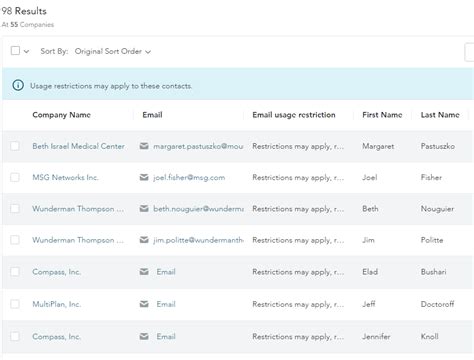Tick the checkbox for Beth Nouguier's row
The height and width of the screenshot is (360, 474).
tap(15, 209)
